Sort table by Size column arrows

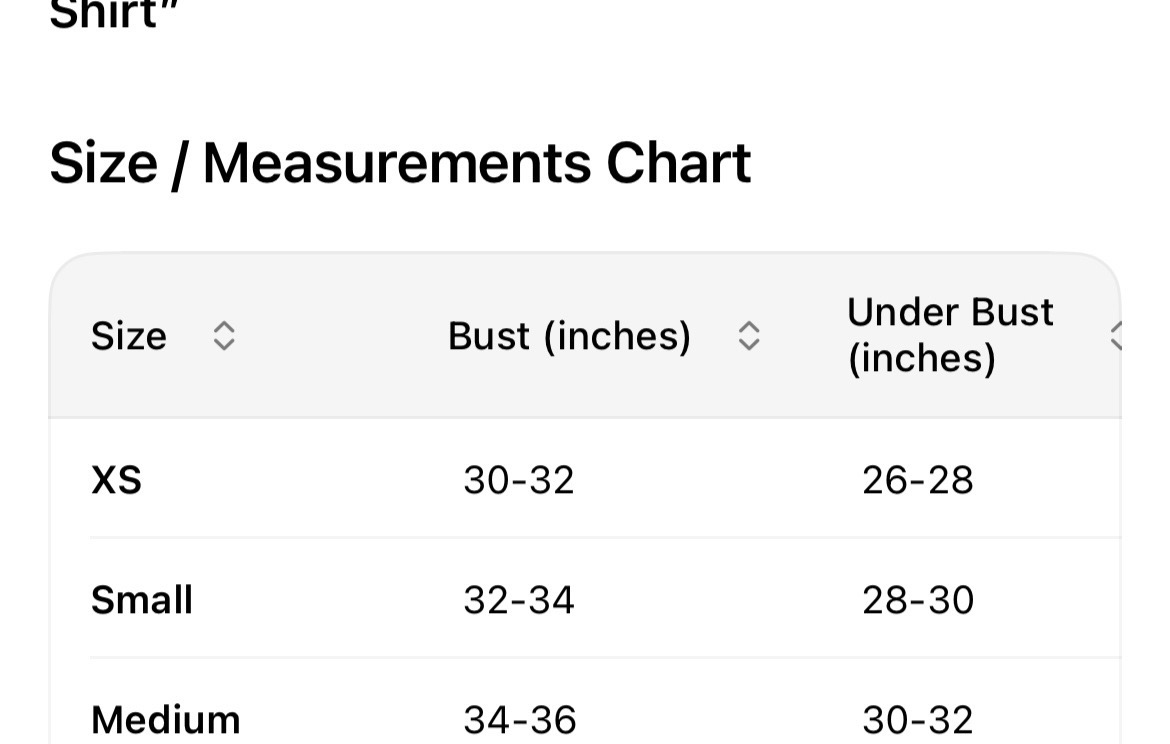224,336
